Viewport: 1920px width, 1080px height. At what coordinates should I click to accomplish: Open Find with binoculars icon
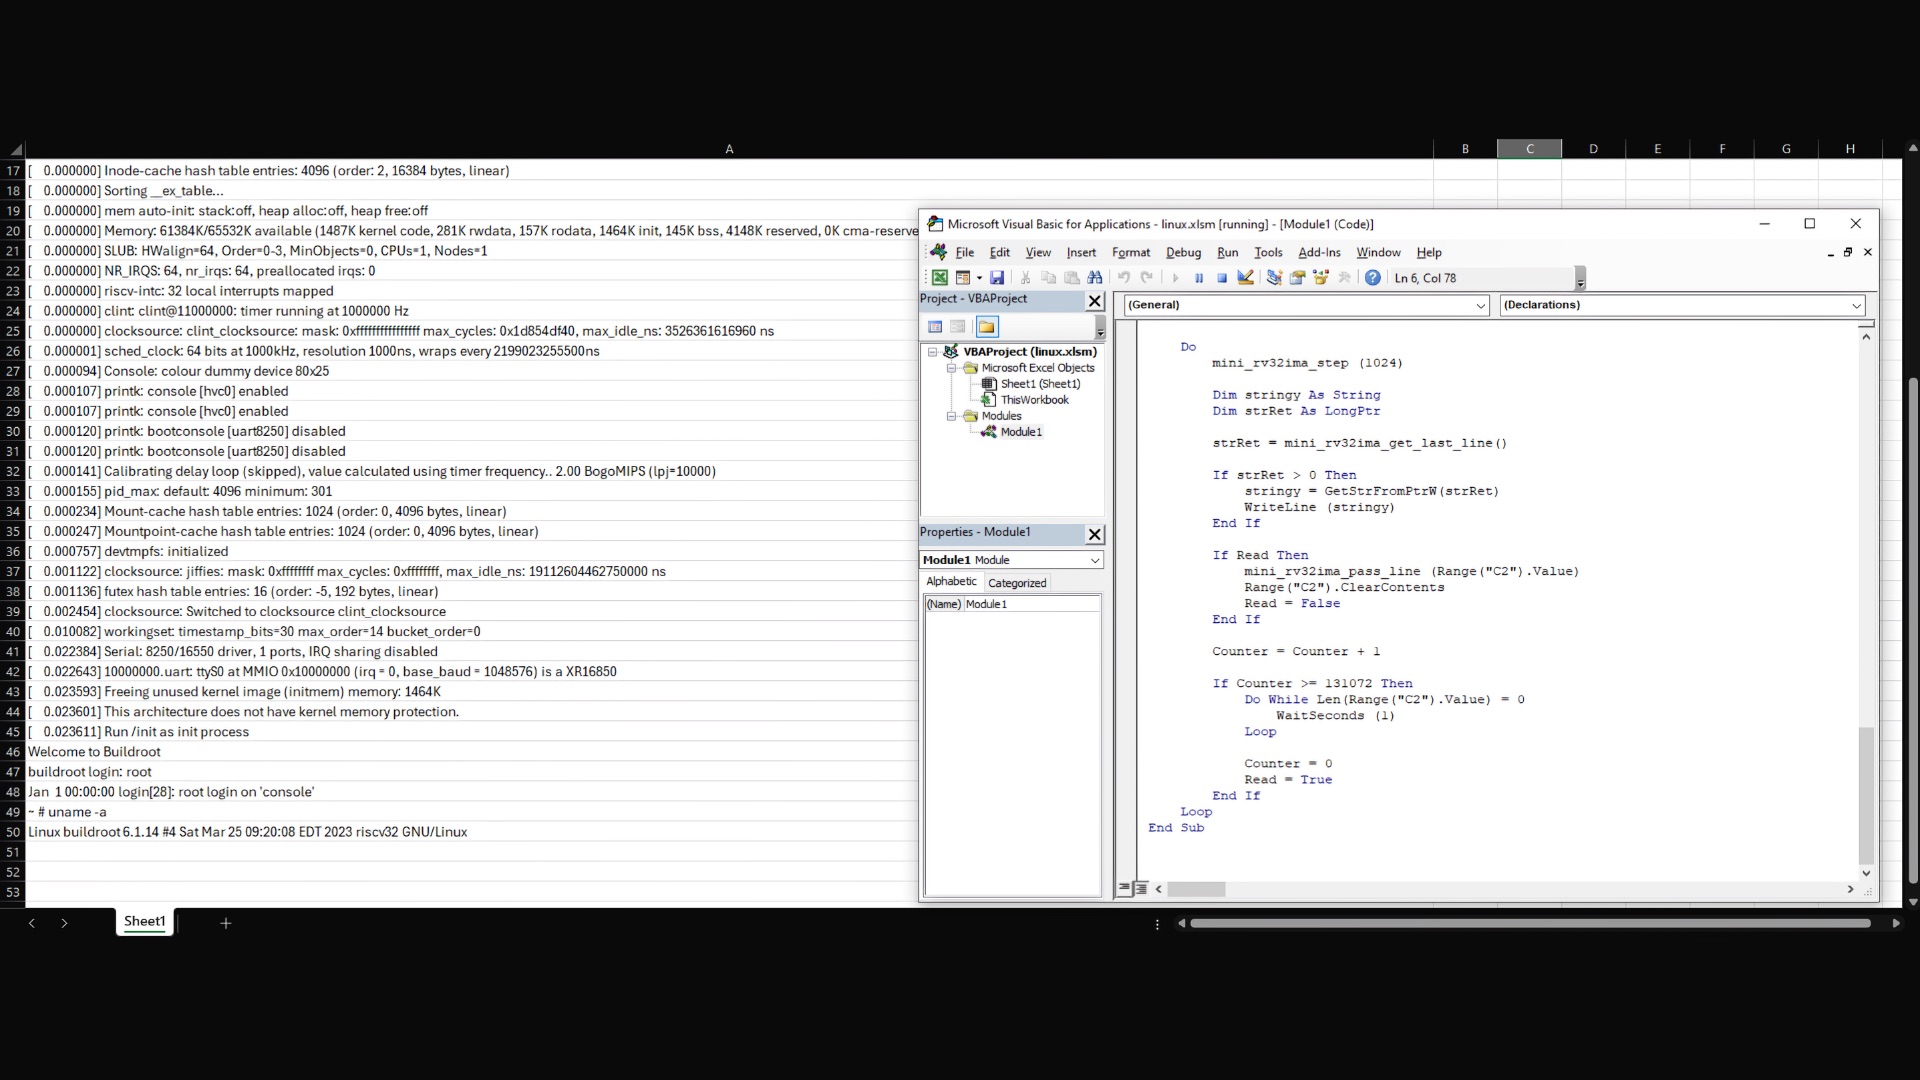coord(1095,278)
